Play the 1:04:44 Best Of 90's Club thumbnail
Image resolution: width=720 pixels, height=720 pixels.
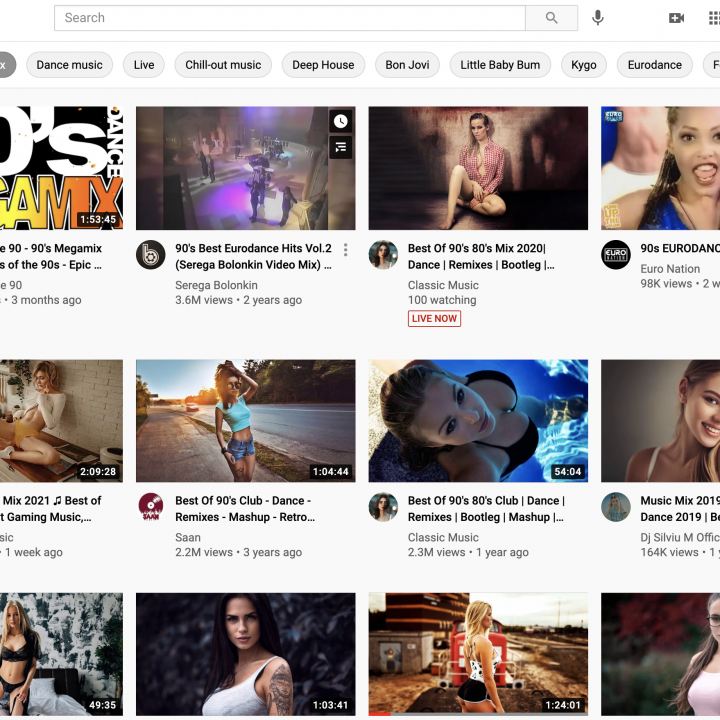pyautogui.click(x=245, y=421)
